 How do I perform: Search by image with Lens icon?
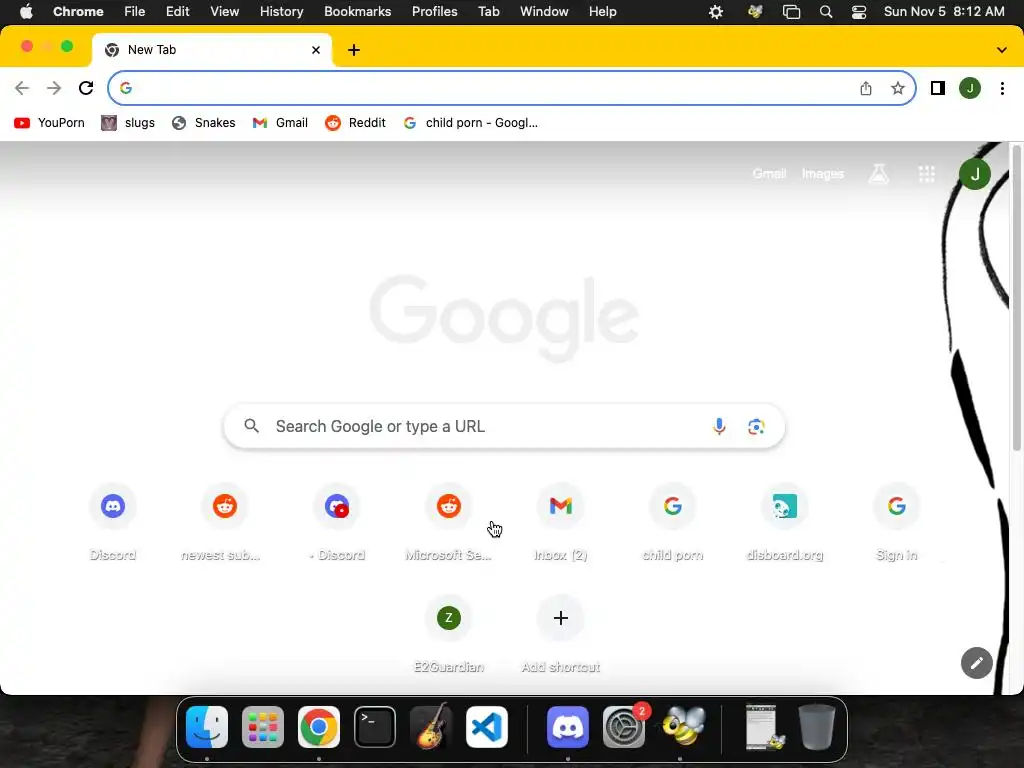[x=756, y=426]
